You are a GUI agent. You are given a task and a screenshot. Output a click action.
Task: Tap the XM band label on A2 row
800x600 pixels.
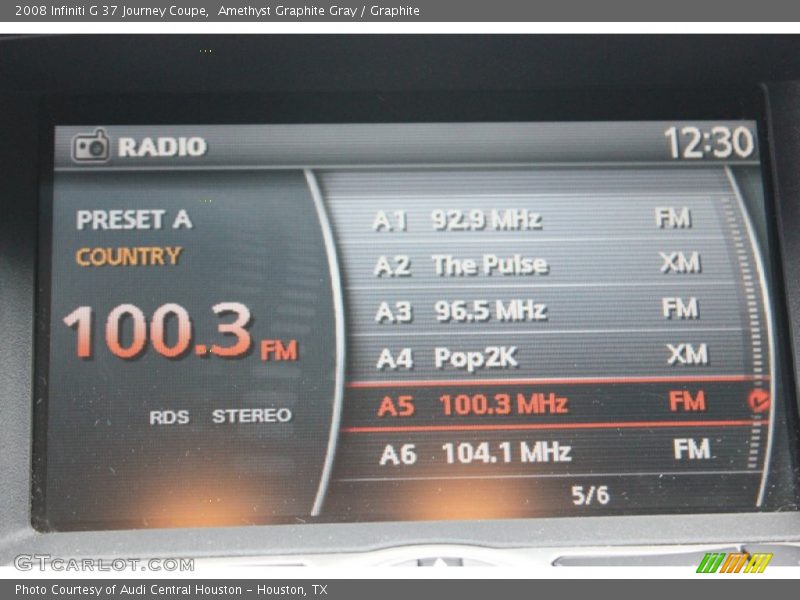[680, 263]
